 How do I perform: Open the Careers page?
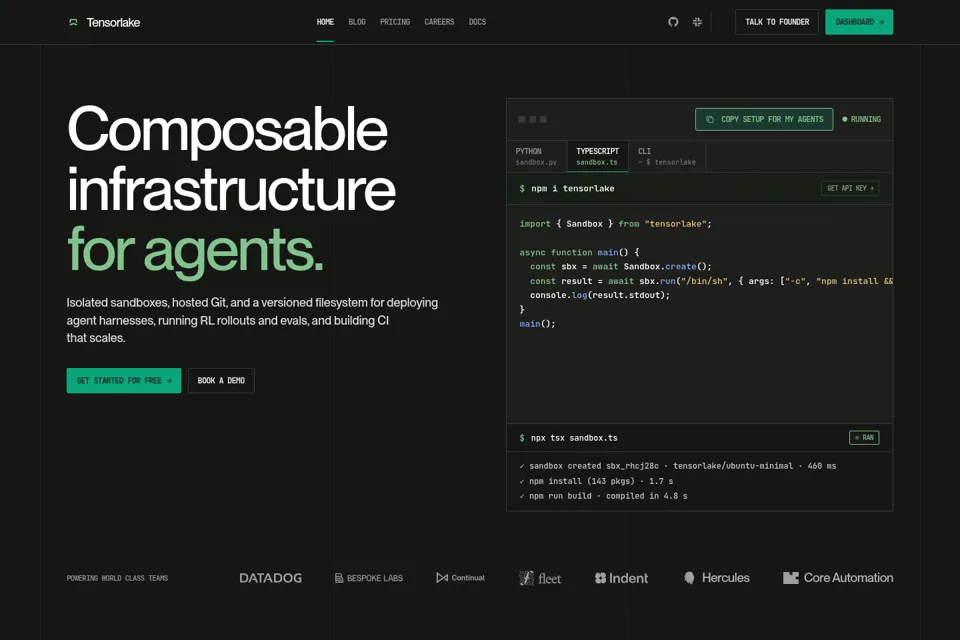(x=440, y=22)
